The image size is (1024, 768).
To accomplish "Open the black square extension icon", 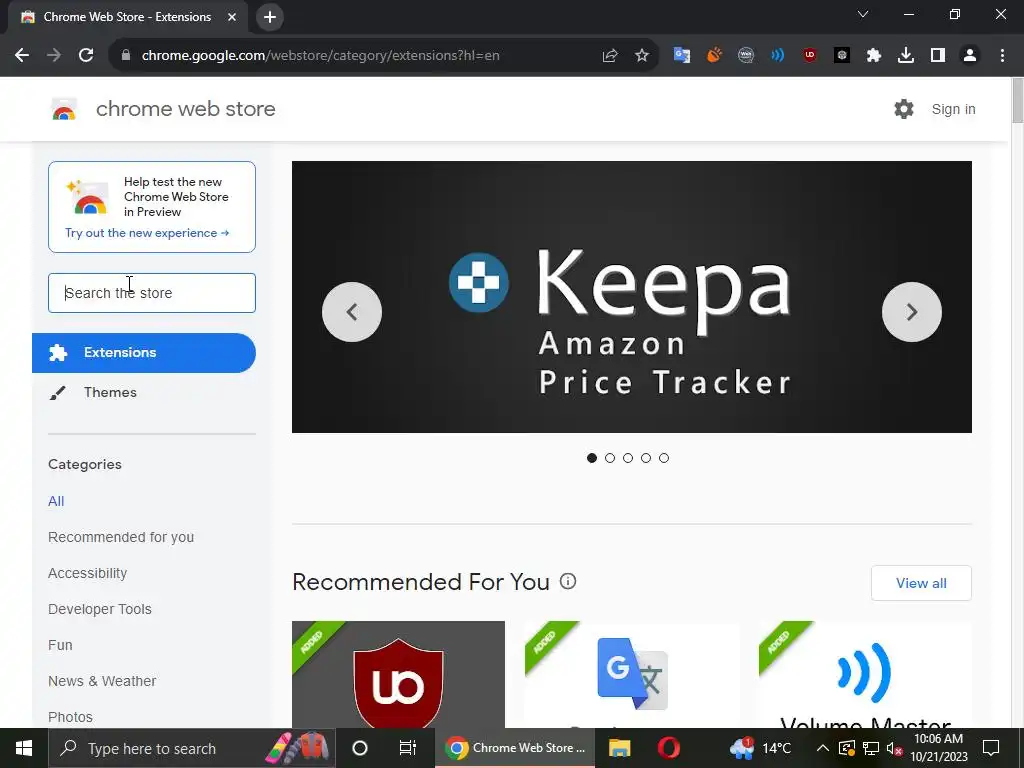I will tap(842, 56).
